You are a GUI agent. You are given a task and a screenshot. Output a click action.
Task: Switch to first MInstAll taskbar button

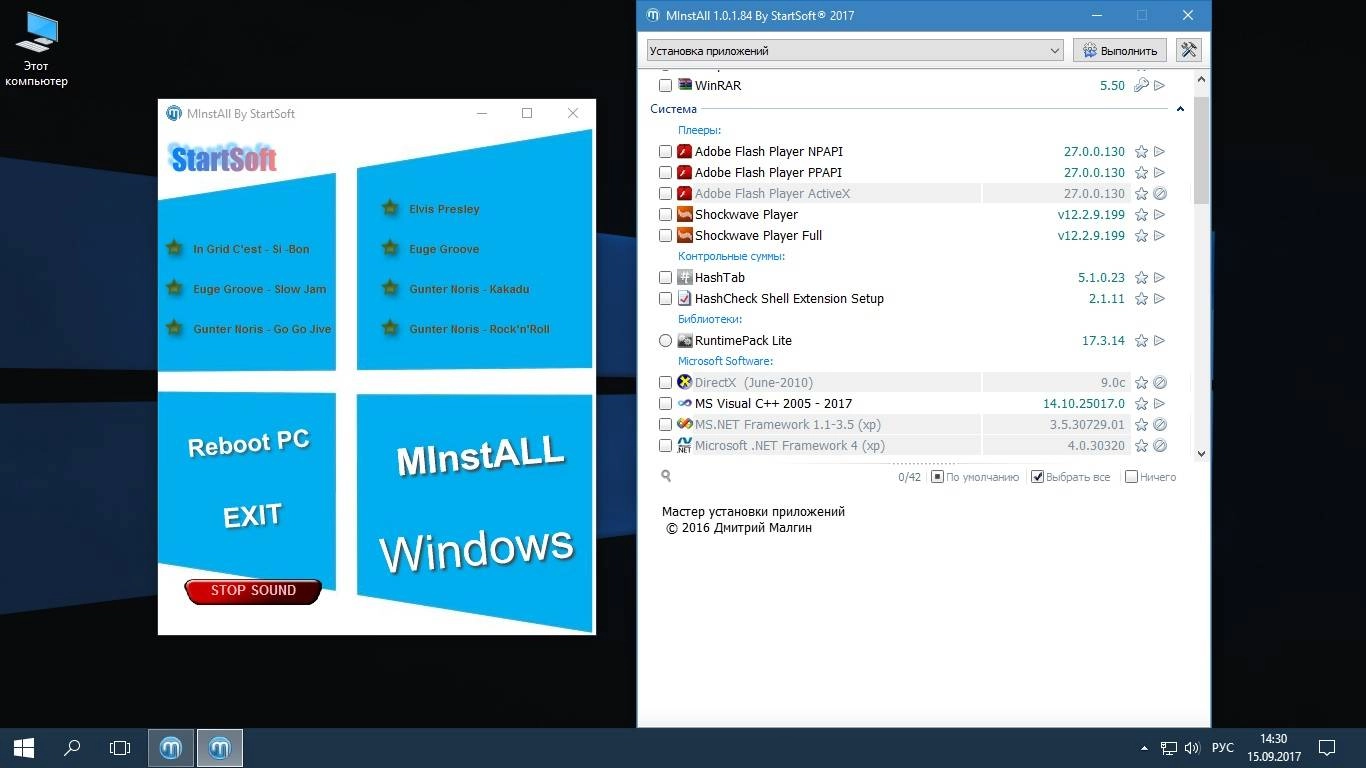coord(171,747)
